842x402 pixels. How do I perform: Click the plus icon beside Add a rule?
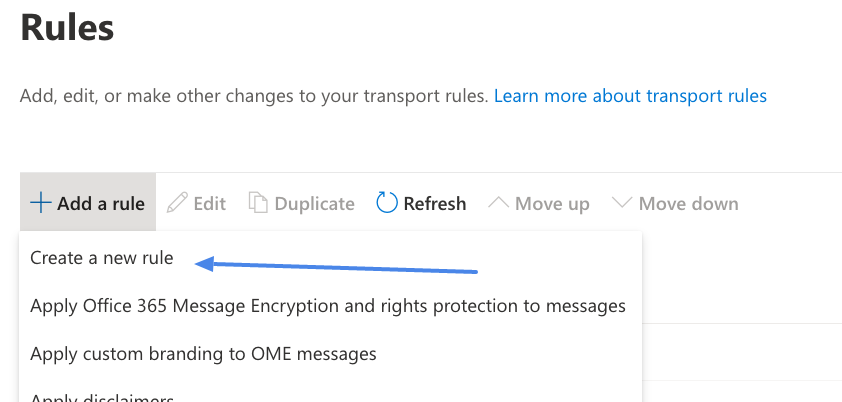[41, 203]
